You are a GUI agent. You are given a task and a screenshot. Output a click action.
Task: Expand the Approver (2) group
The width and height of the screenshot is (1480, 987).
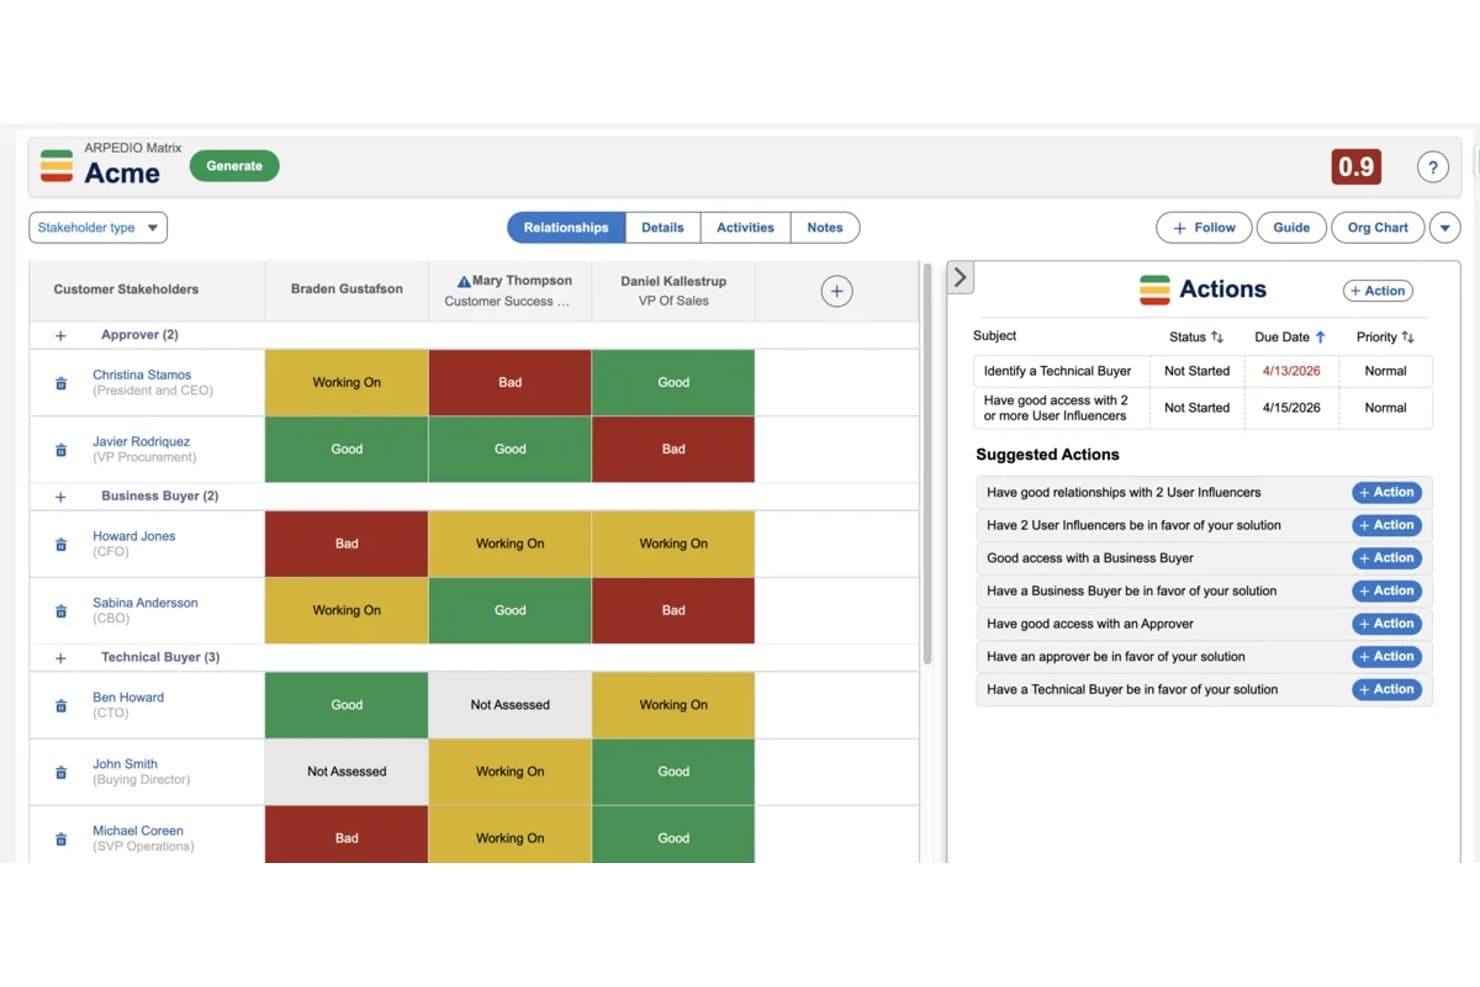(x=61, y=336)
